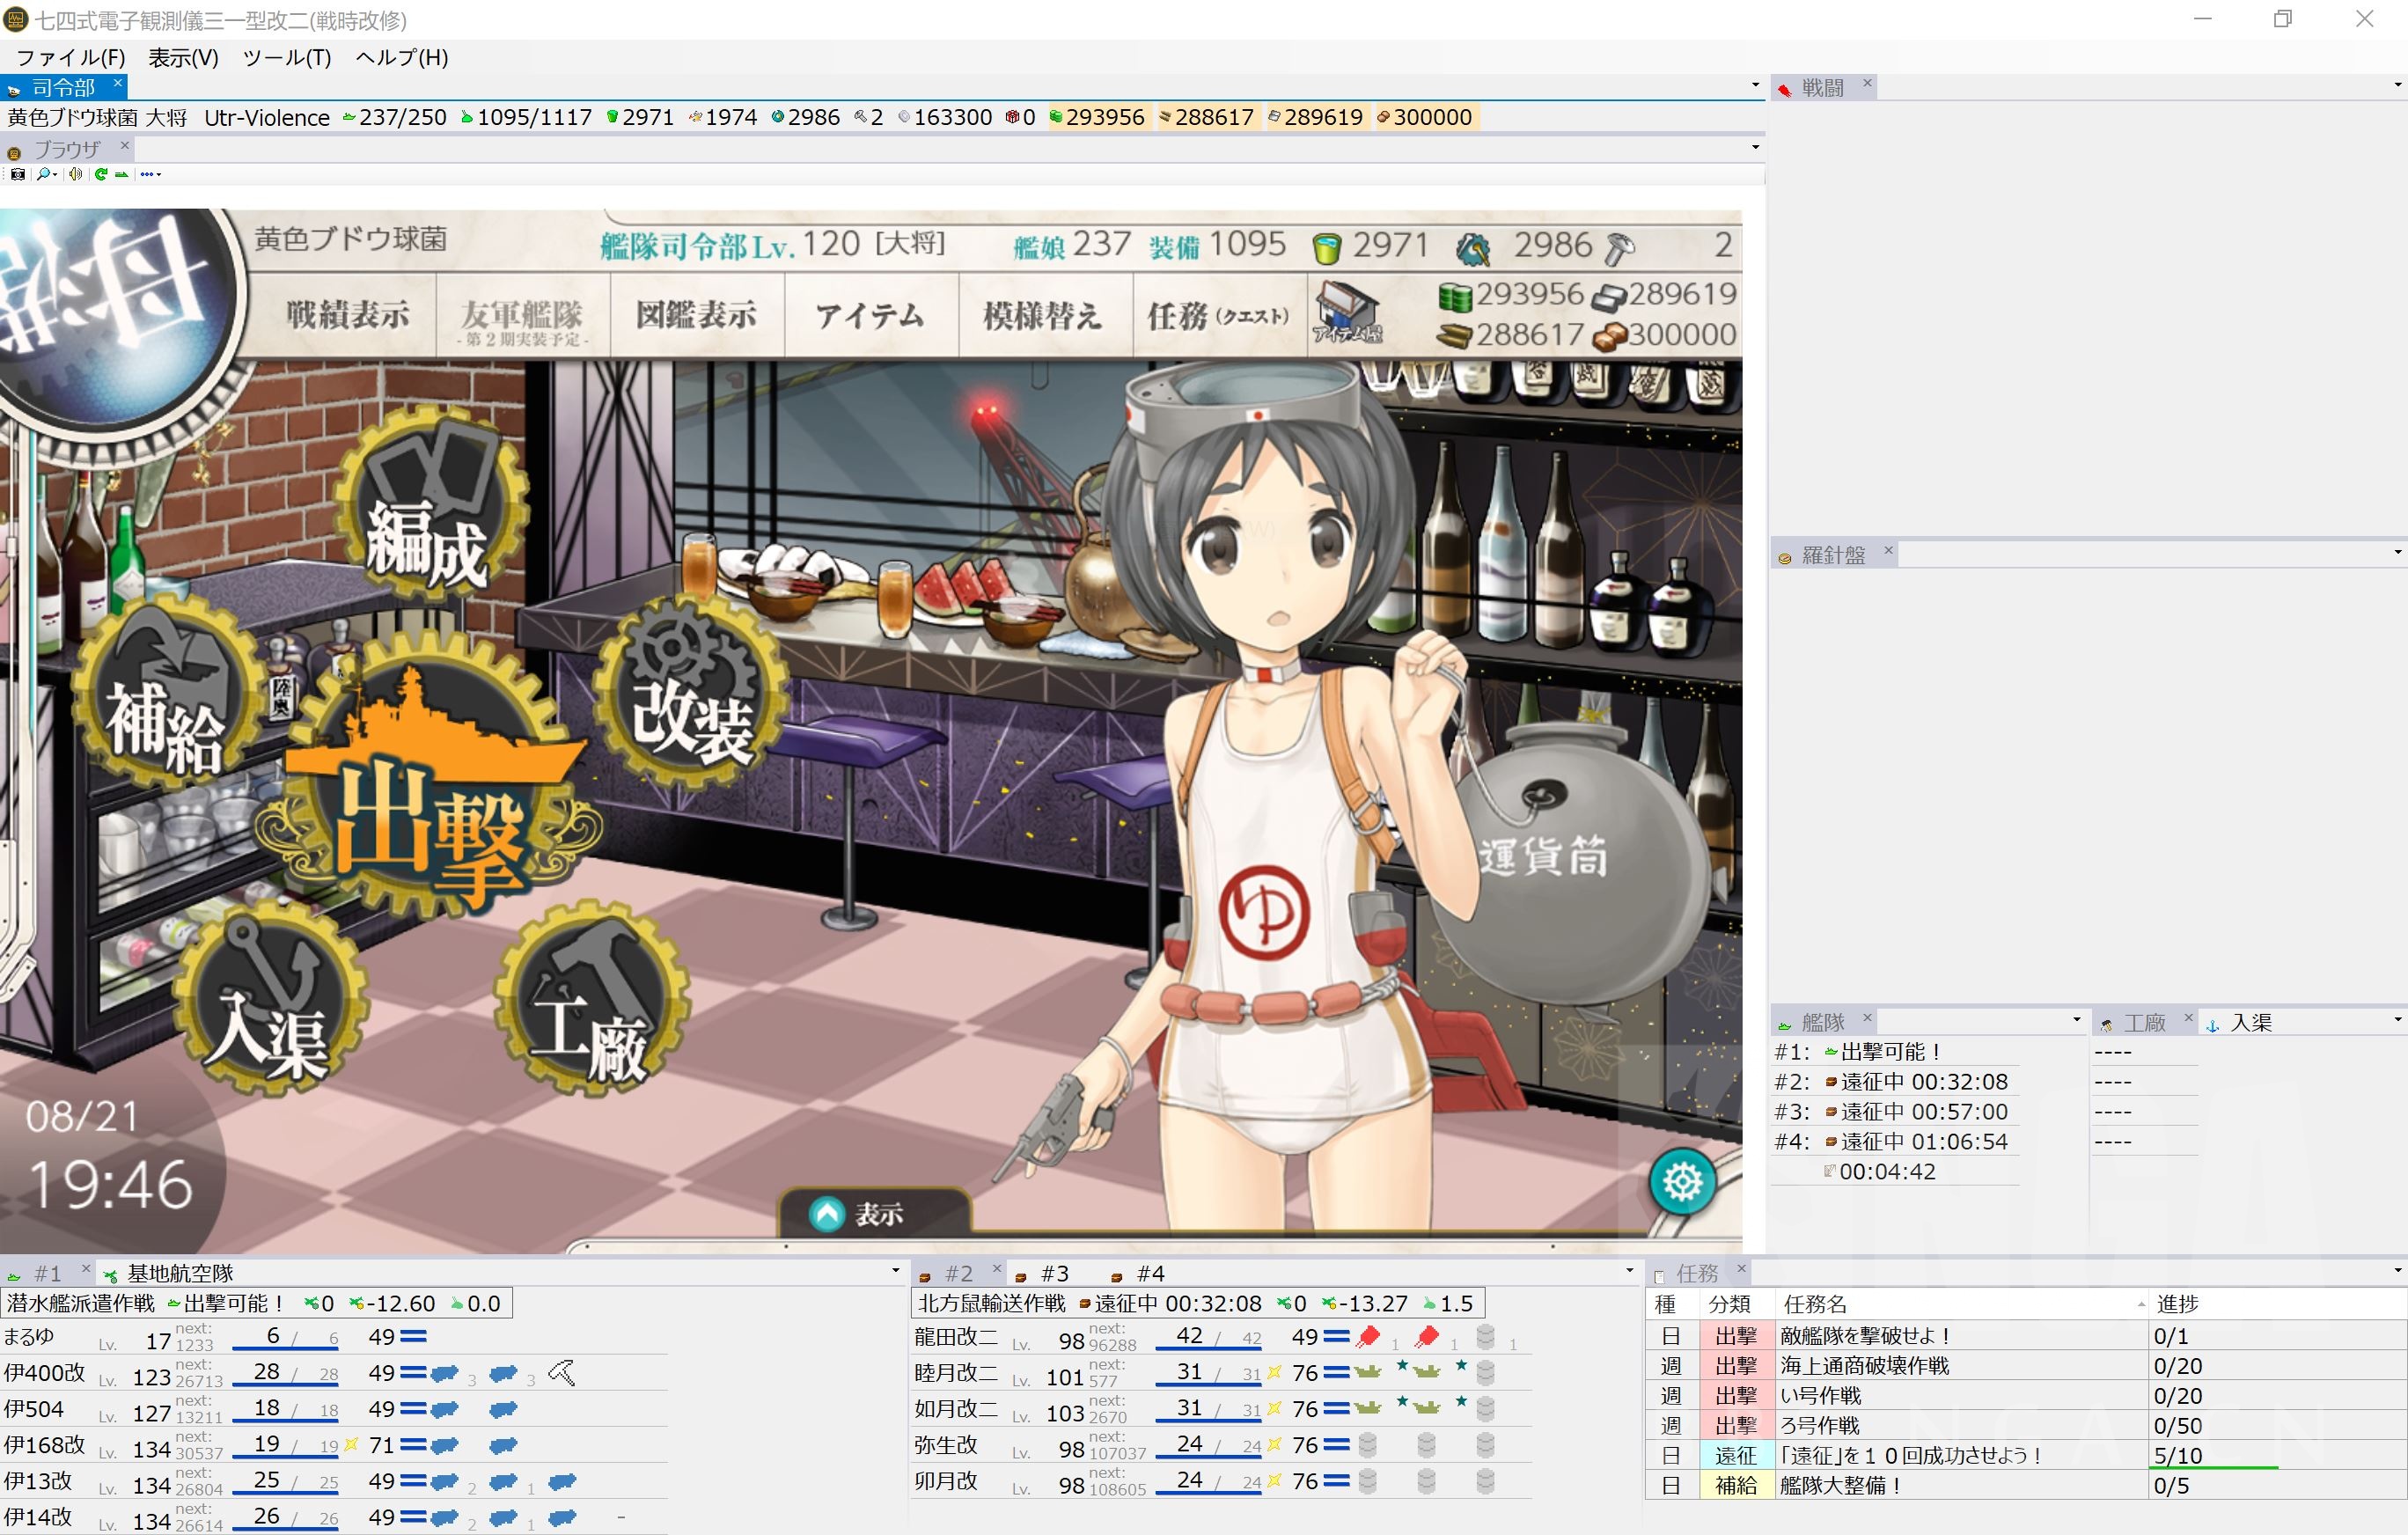
Task: Click the 任務 (クエスト) quest button
Action: click(x=1218, y=316)
